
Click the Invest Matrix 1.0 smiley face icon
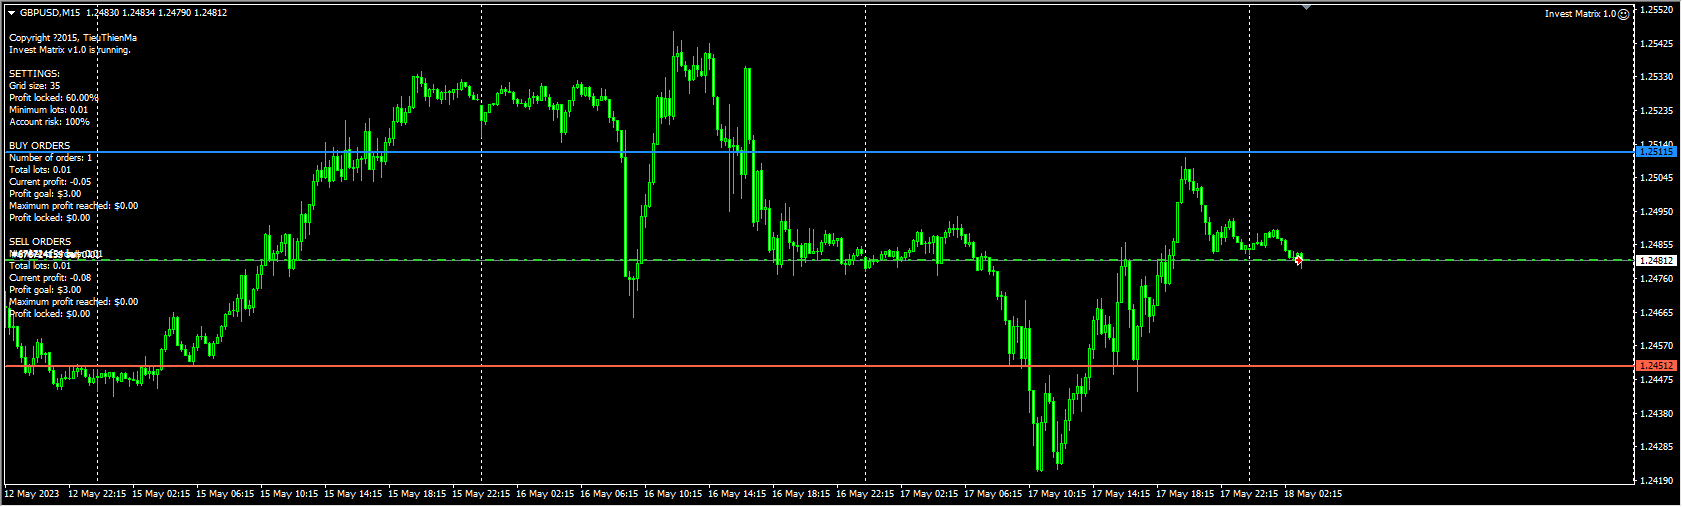1624,14
